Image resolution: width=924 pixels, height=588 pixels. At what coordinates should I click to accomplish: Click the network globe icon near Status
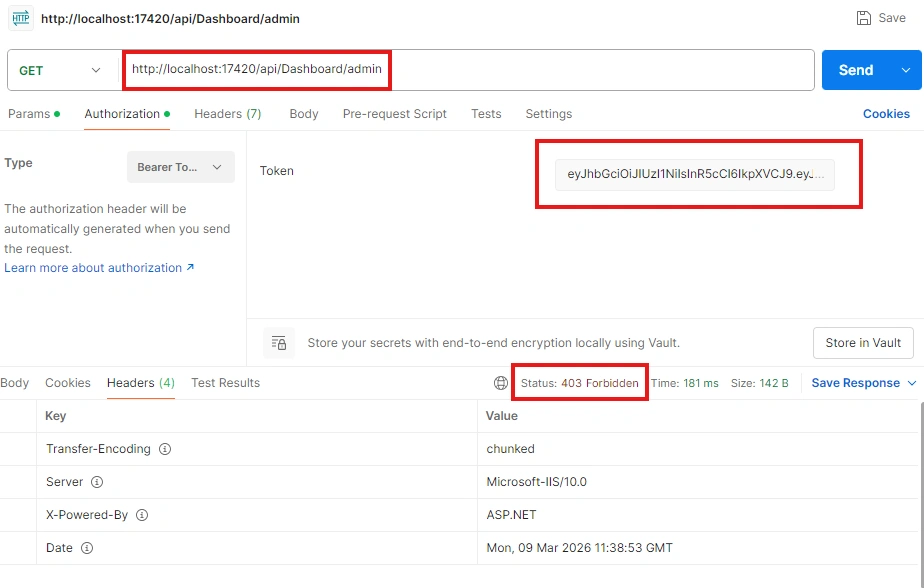pos(500,383)
